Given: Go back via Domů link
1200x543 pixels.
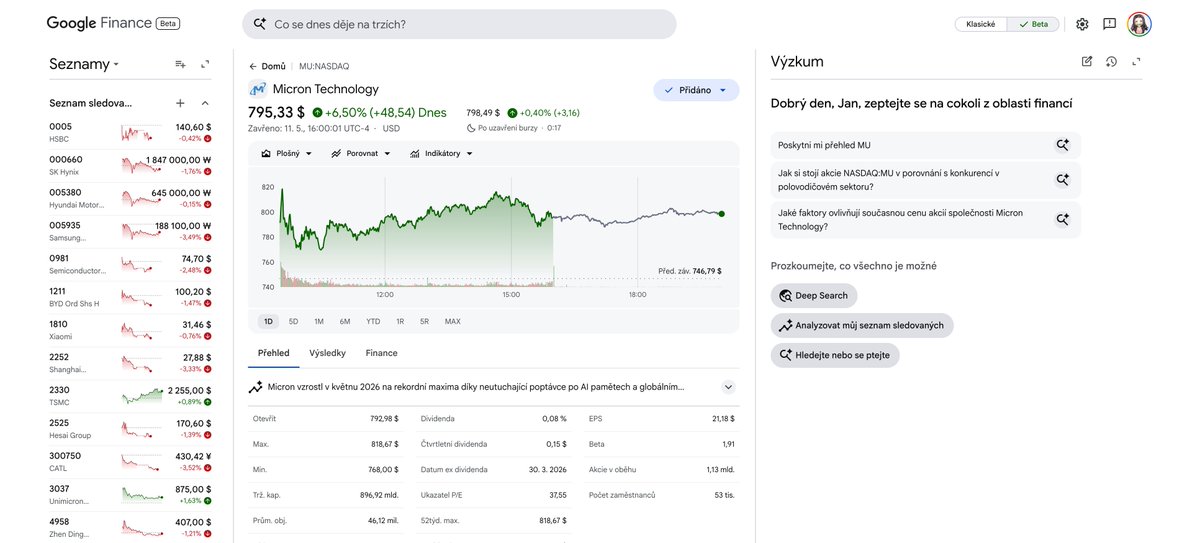Looking at the screenshot, I should pyautogui.click(x=274, y=66).
